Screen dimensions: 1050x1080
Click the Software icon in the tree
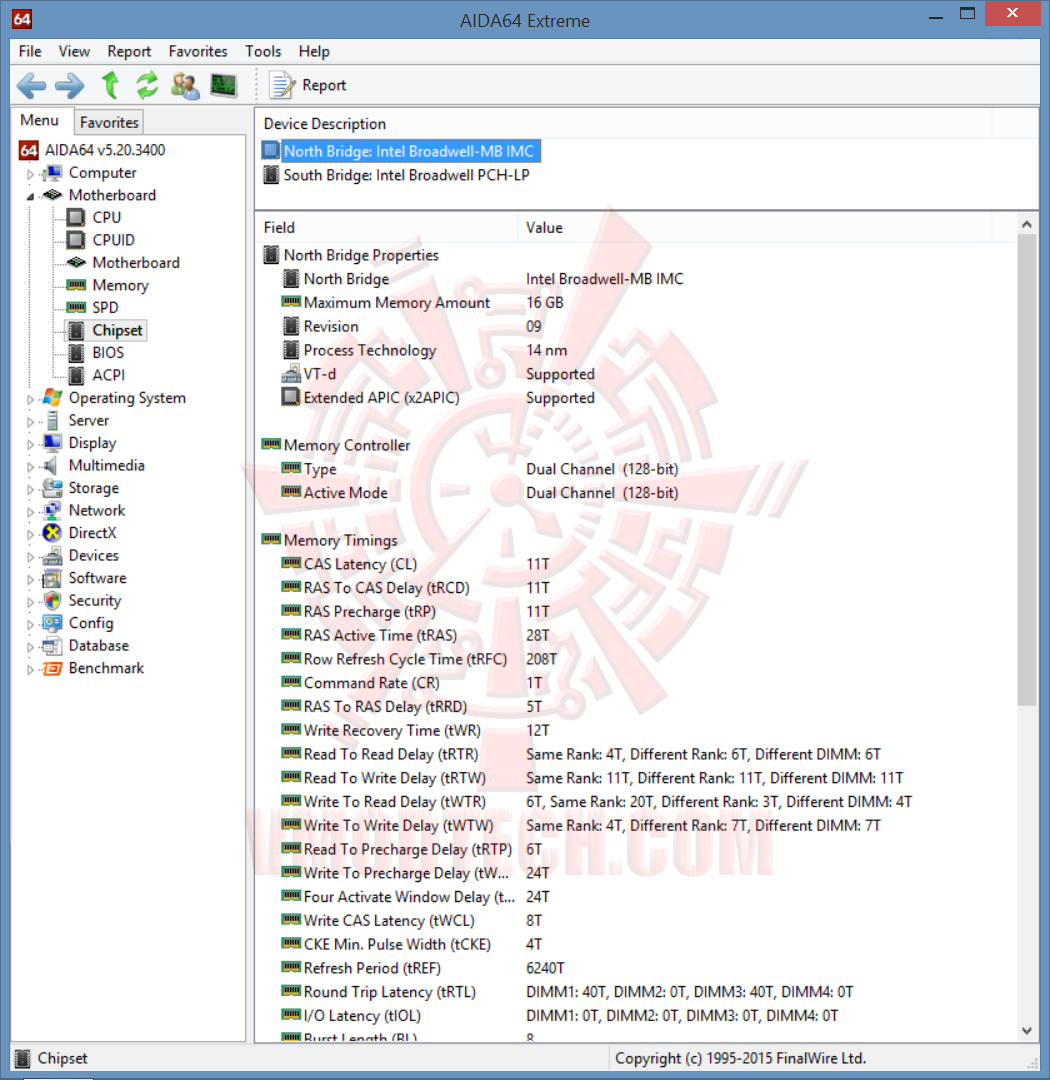click(52, 578)
